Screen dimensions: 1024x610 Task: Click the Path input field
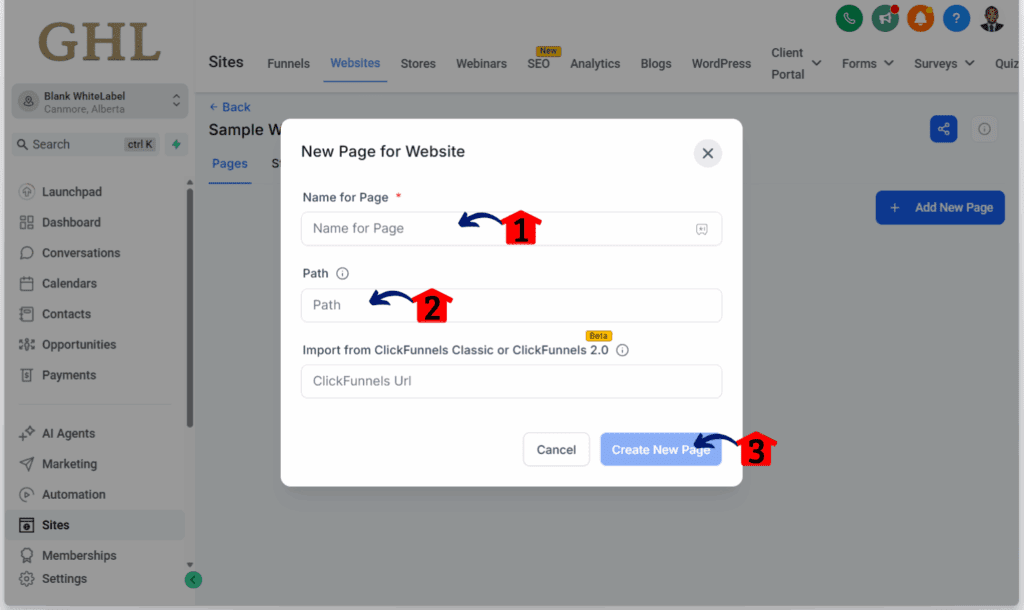(x=511, y=305)
